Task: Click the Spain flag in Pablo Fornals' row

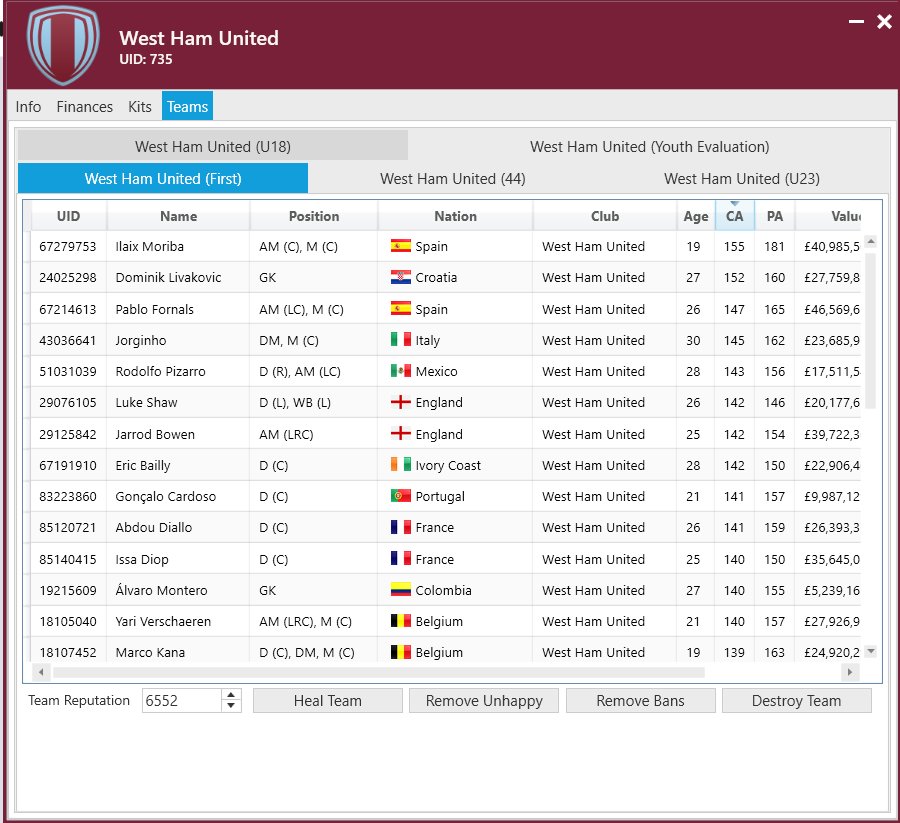Action: coord(401,309)
